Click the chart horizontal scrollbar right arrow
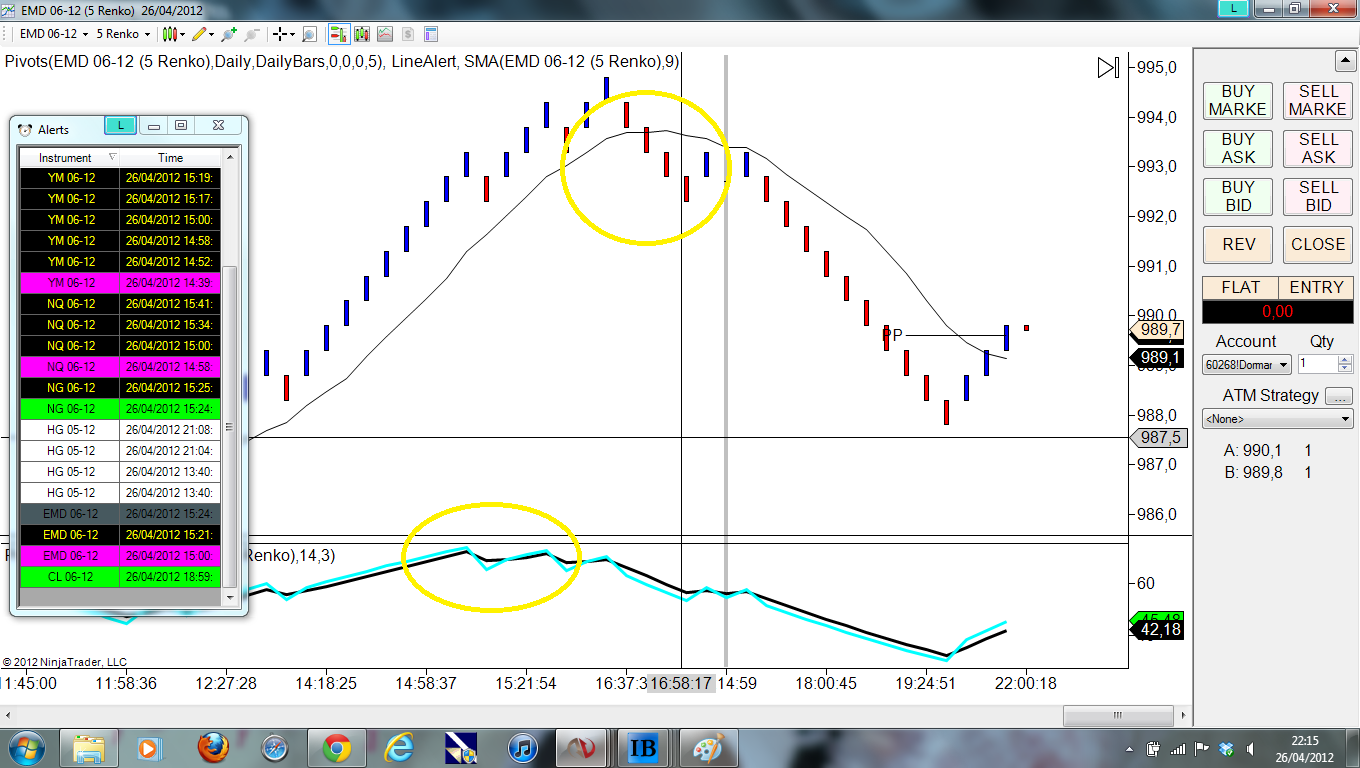 click(x=1183, y=716)
